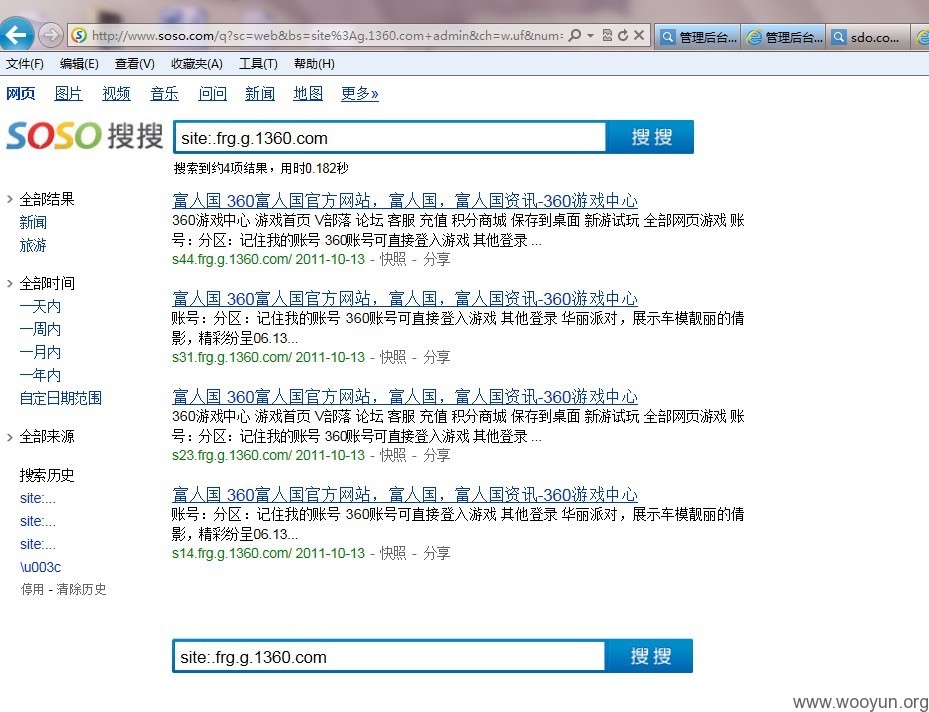Filter results by 新闻 in sidebar
Viewport: 929px width, 712px height.
[x=33, y=222]
